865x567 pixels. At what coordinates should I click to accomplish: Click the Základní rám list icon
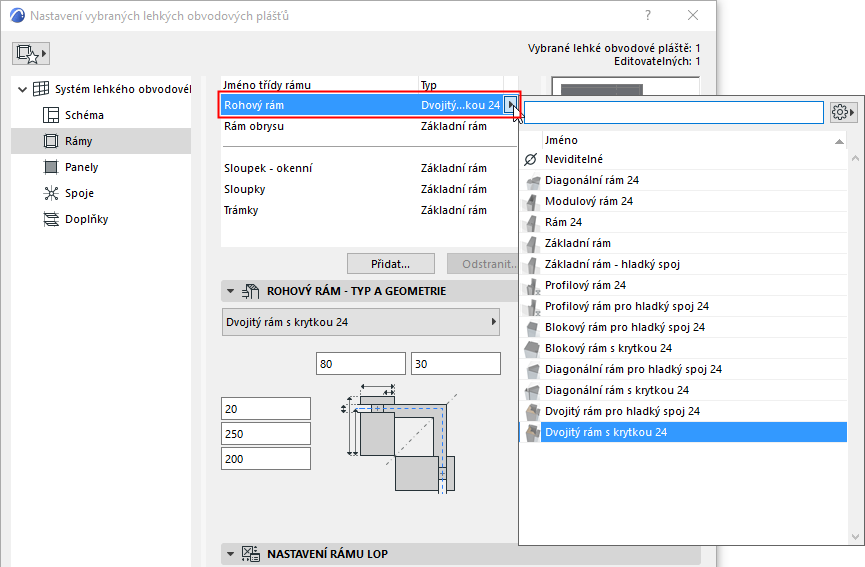click(x=532, y=243)
